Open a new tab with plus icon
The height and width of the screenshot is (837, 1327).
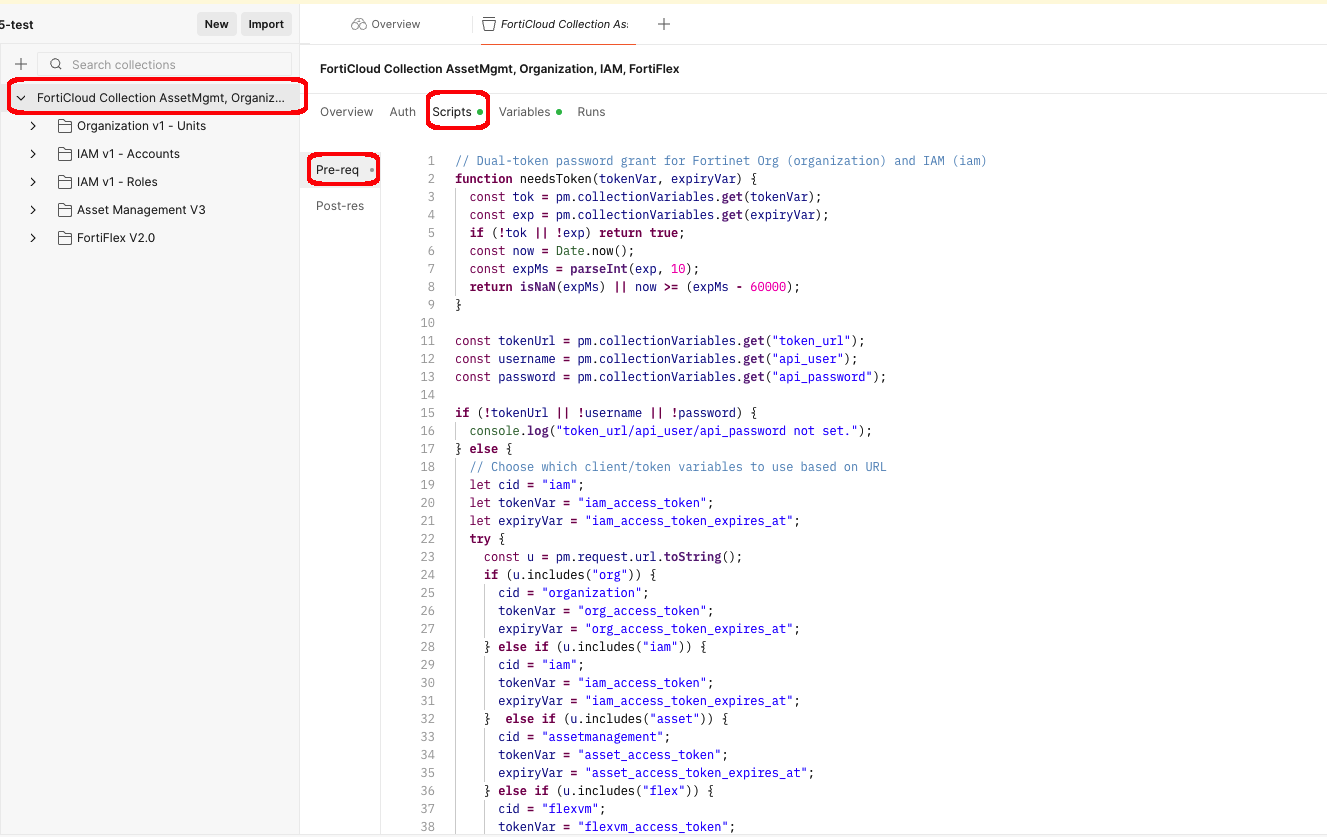664,24
